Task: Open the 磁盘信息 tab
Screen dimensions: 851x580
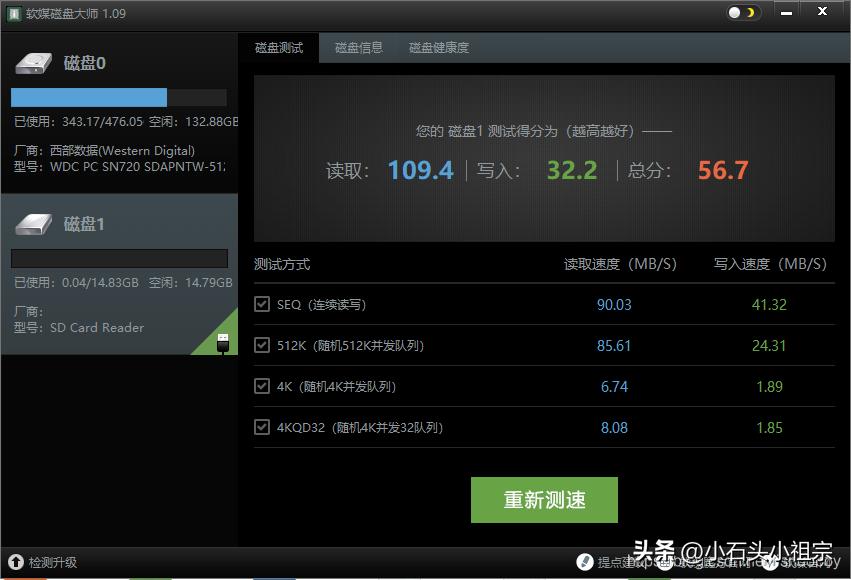Action: 359,48
